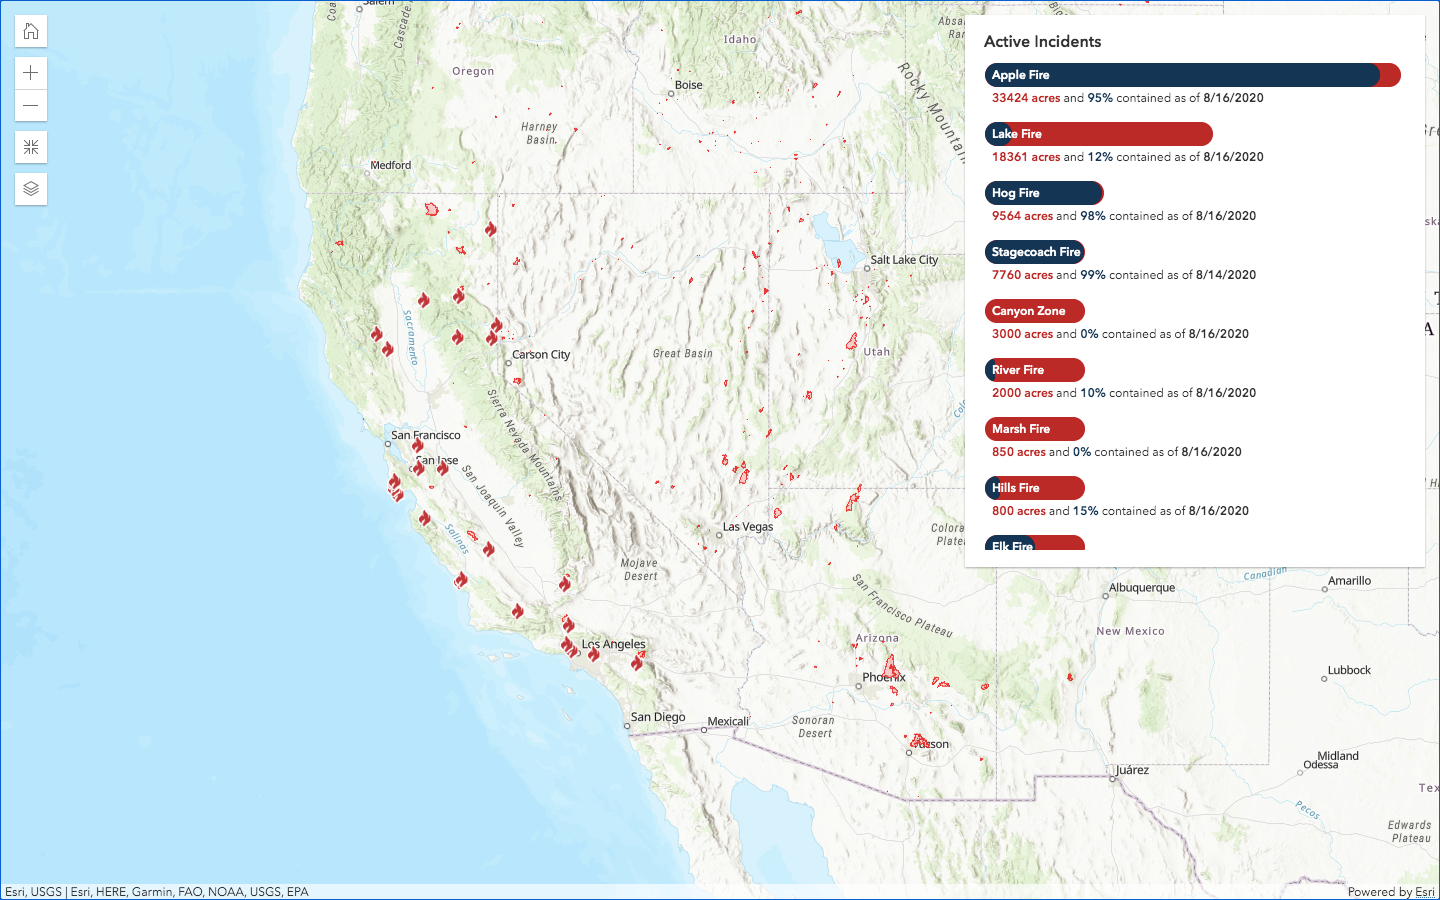The height and width of the screenshot is (900, 1440).
Task: Click the Home default extent button
Action: pos(31,31)
